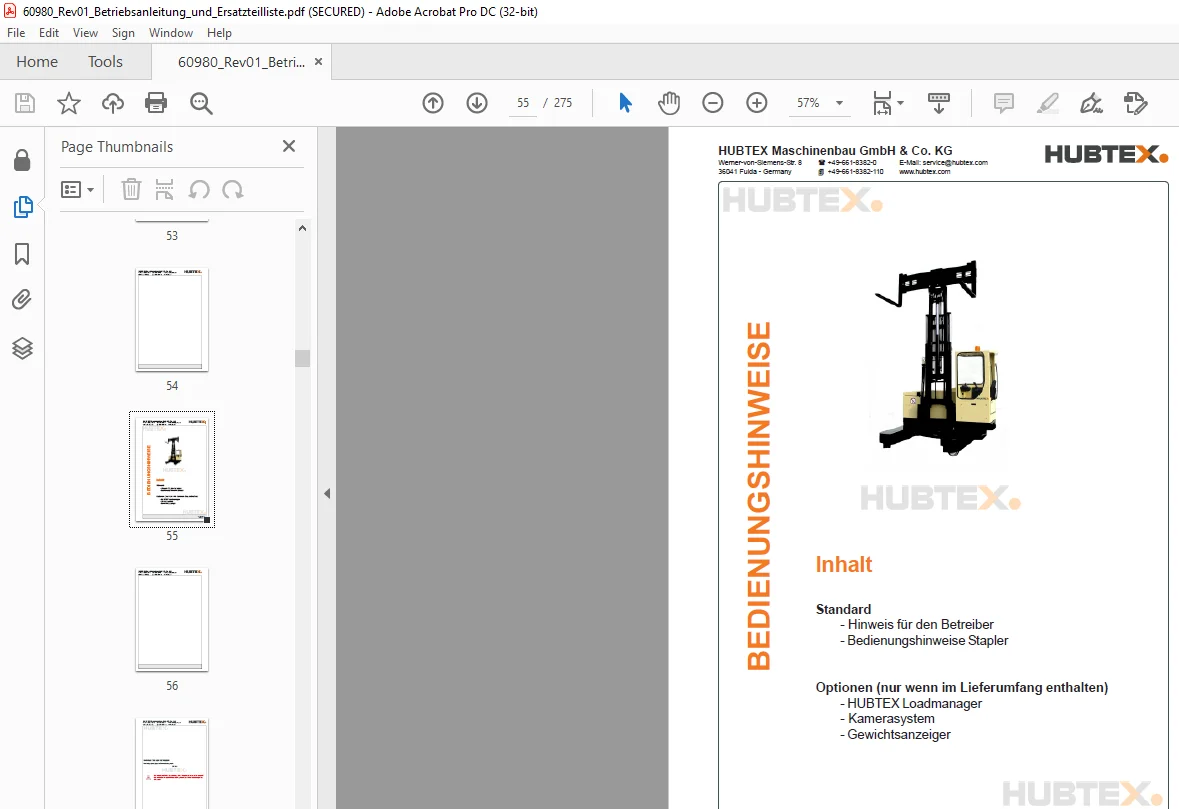Click the www.hubtex.com address in header
The image size is (1179, 809).
click(924, 171)
